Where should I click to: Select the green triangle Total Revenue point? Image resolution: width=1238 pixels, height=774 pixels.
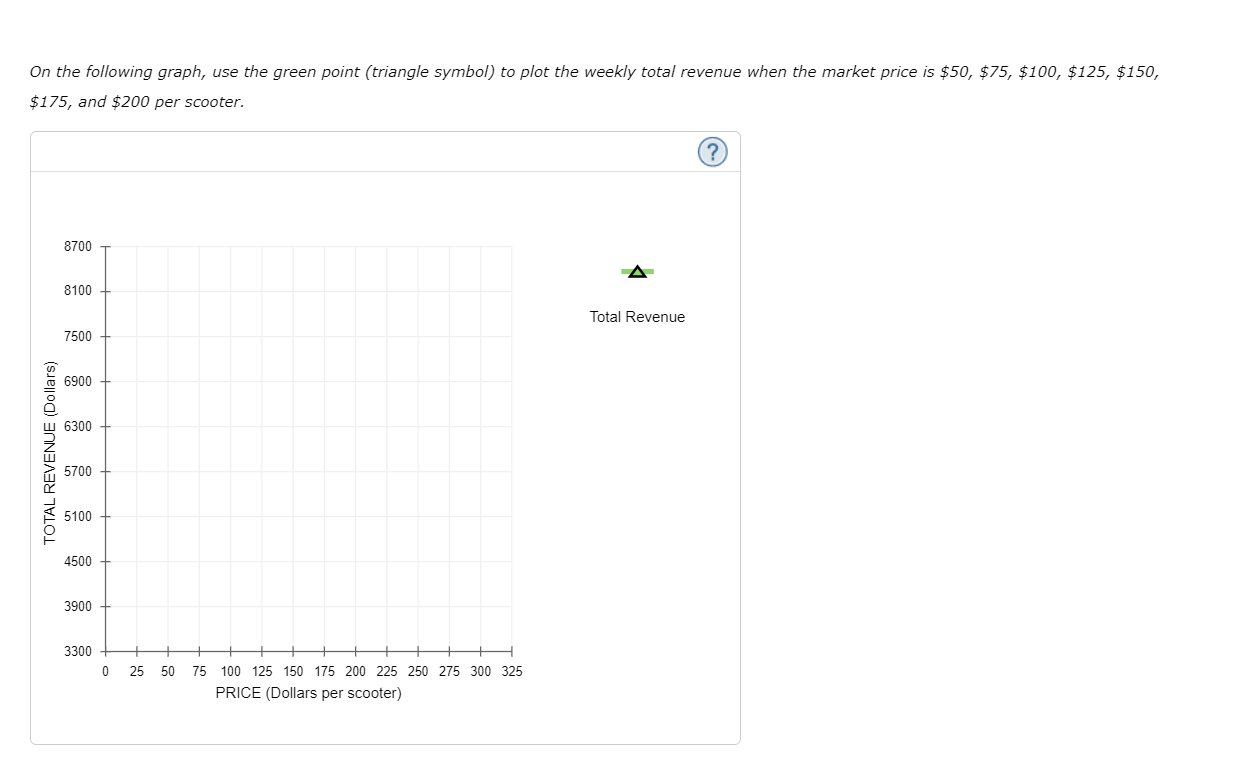(637, 271)
